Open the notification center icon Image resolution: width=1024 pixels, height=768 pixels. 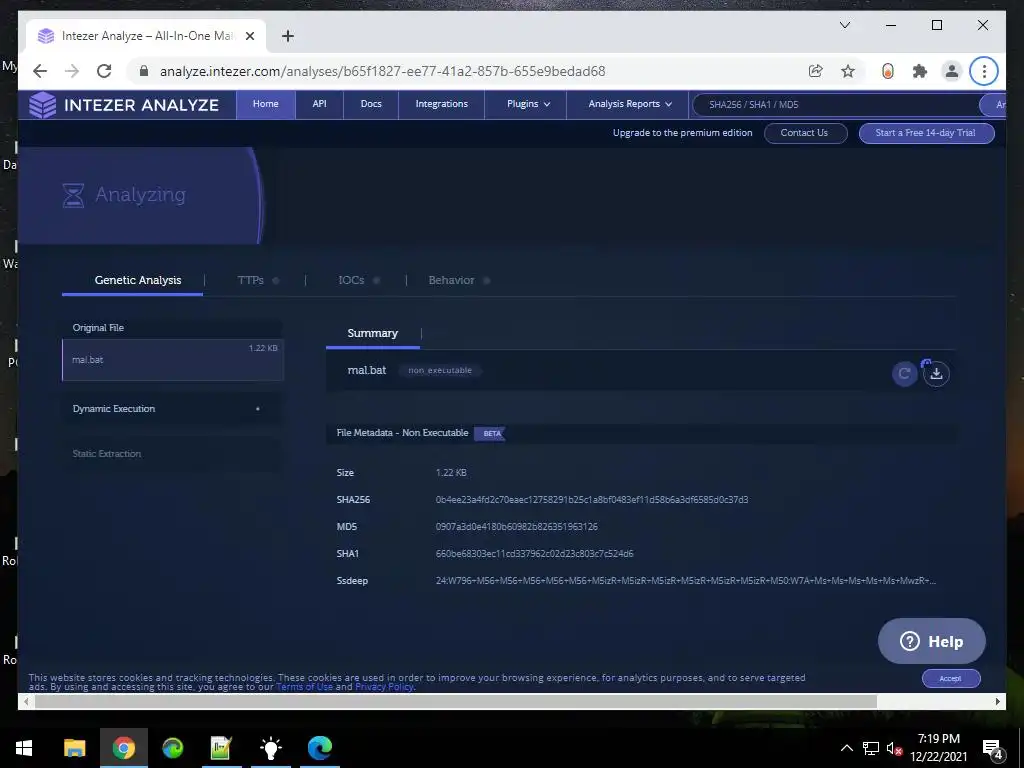(992, 749)
